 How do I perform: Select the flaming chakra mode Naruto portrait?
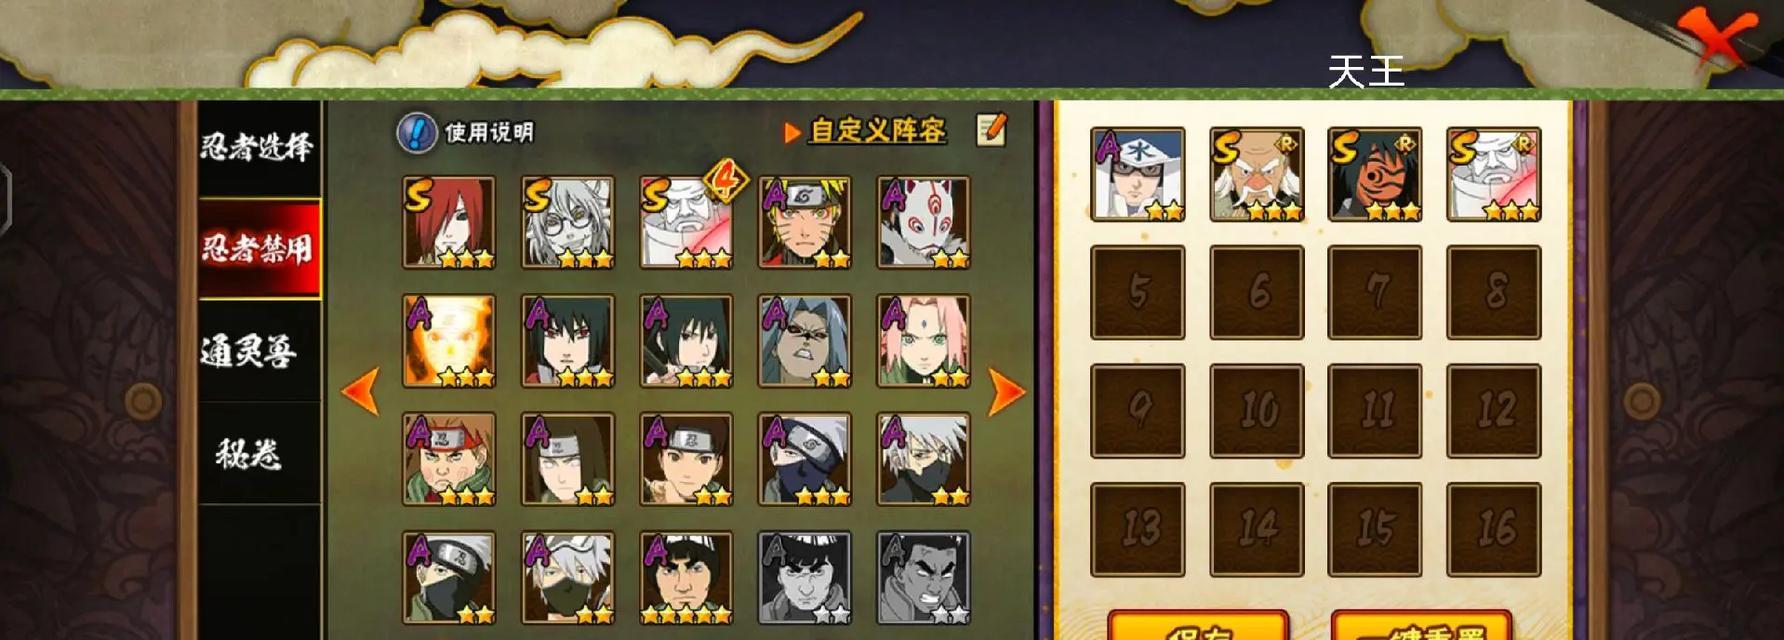click(x=449, y=341)
